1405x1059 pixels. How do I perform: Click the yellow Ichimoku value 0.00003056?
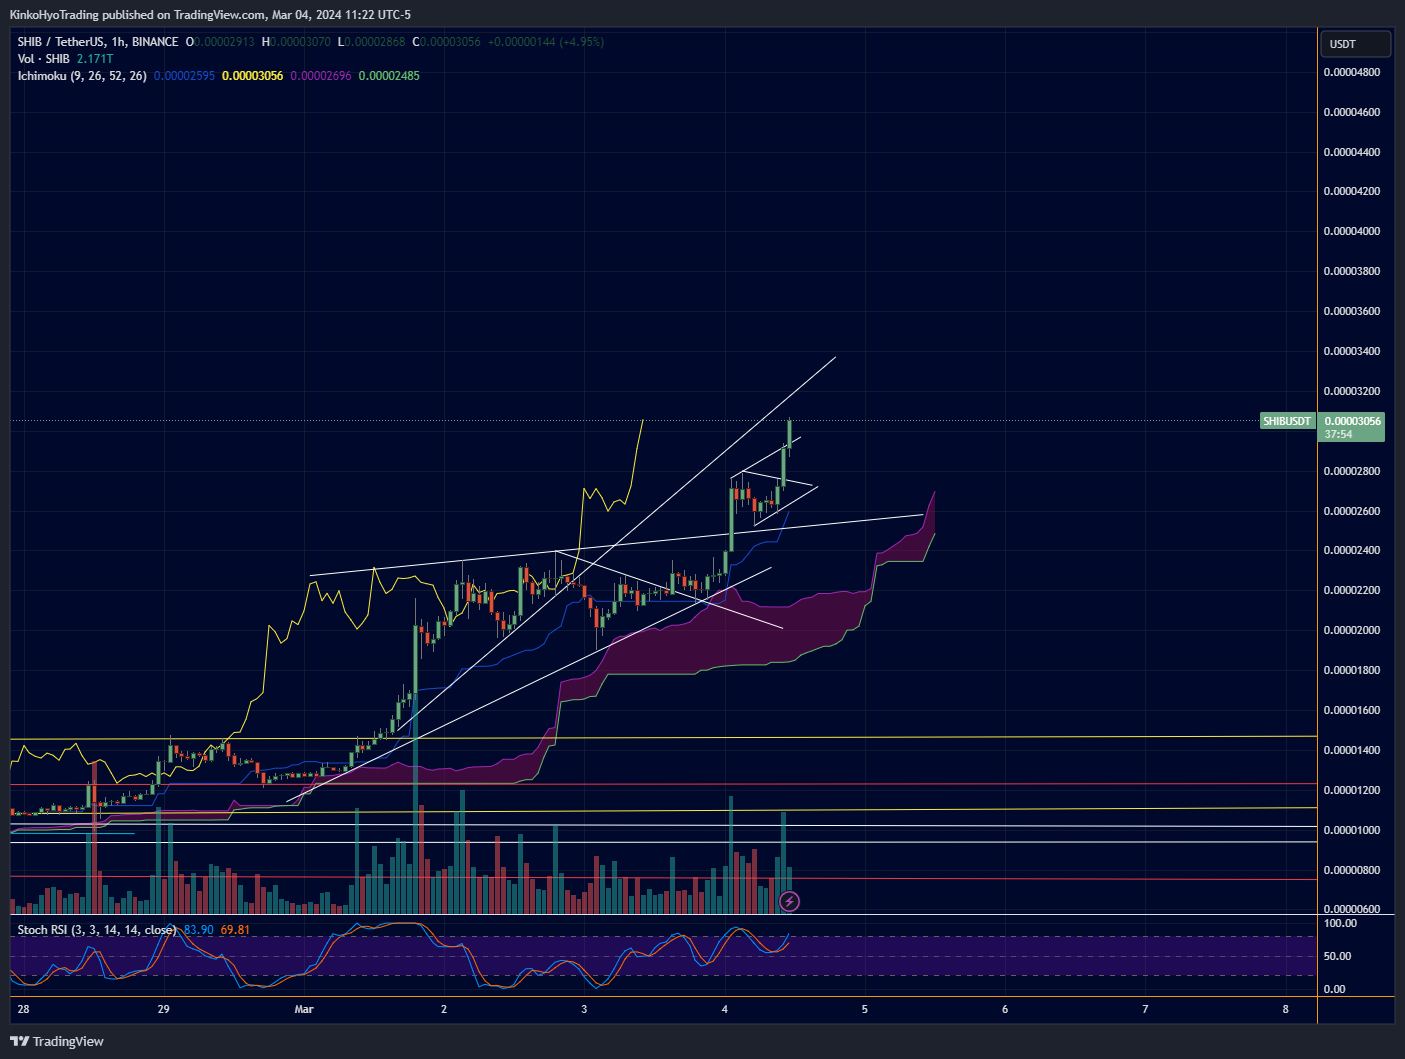click(x=253, y=76)
